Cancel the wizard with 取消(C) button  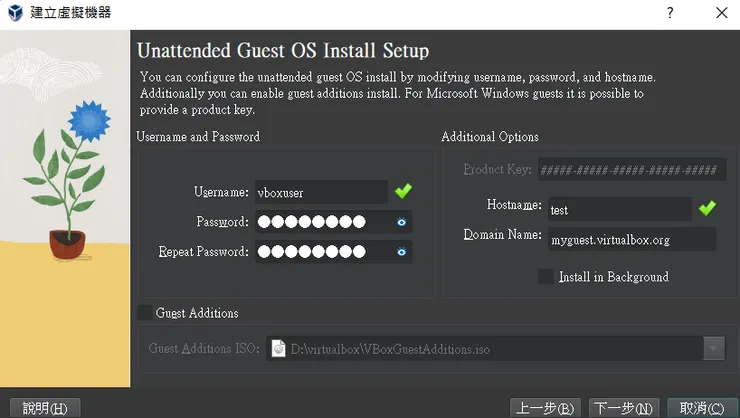point(701,408)
